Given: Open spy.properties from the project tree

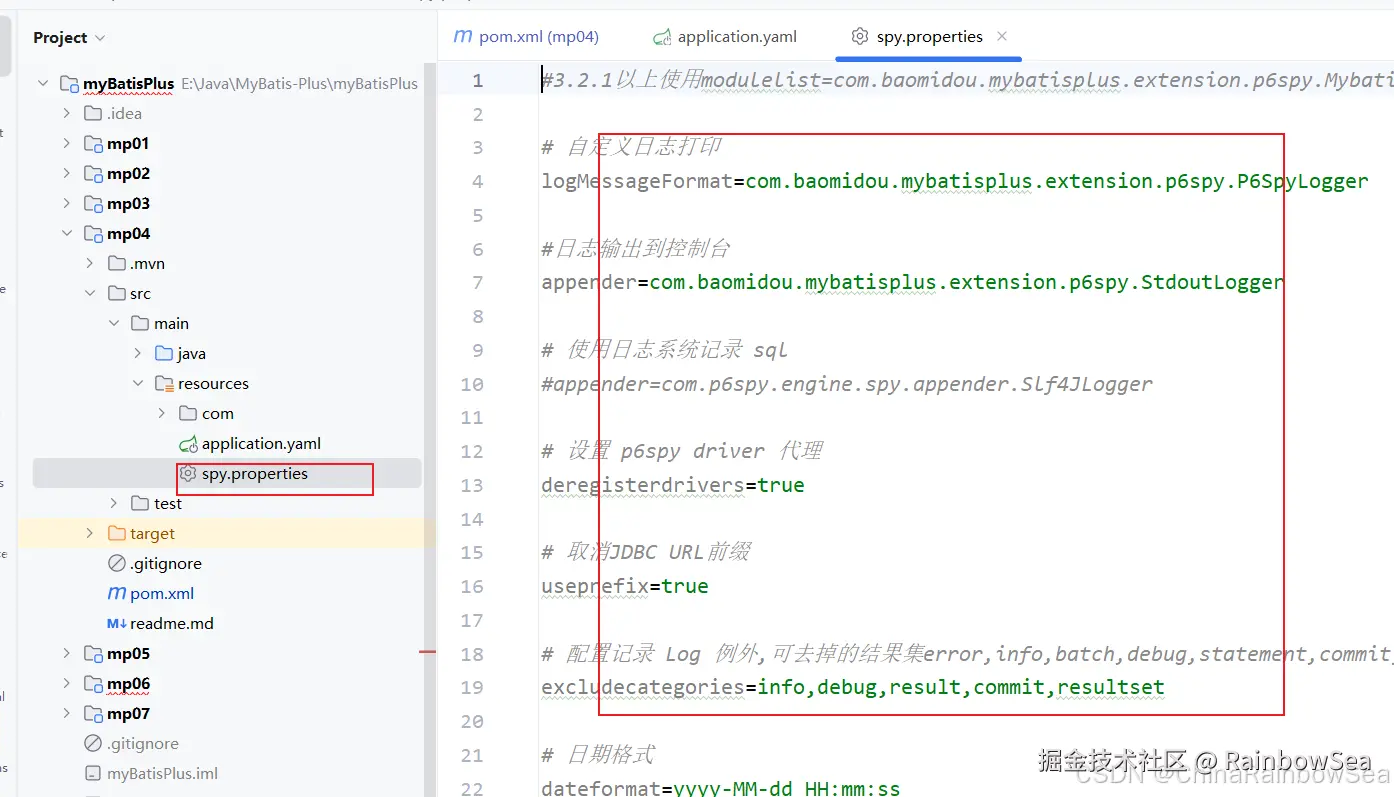Looking at the screenshot, I should pos(254,473).
